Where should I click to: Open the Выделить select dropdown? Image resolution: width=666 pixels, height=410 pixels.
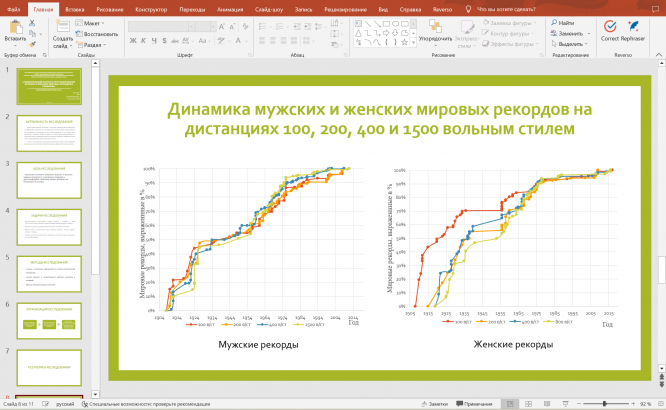(x=569, y=44)
